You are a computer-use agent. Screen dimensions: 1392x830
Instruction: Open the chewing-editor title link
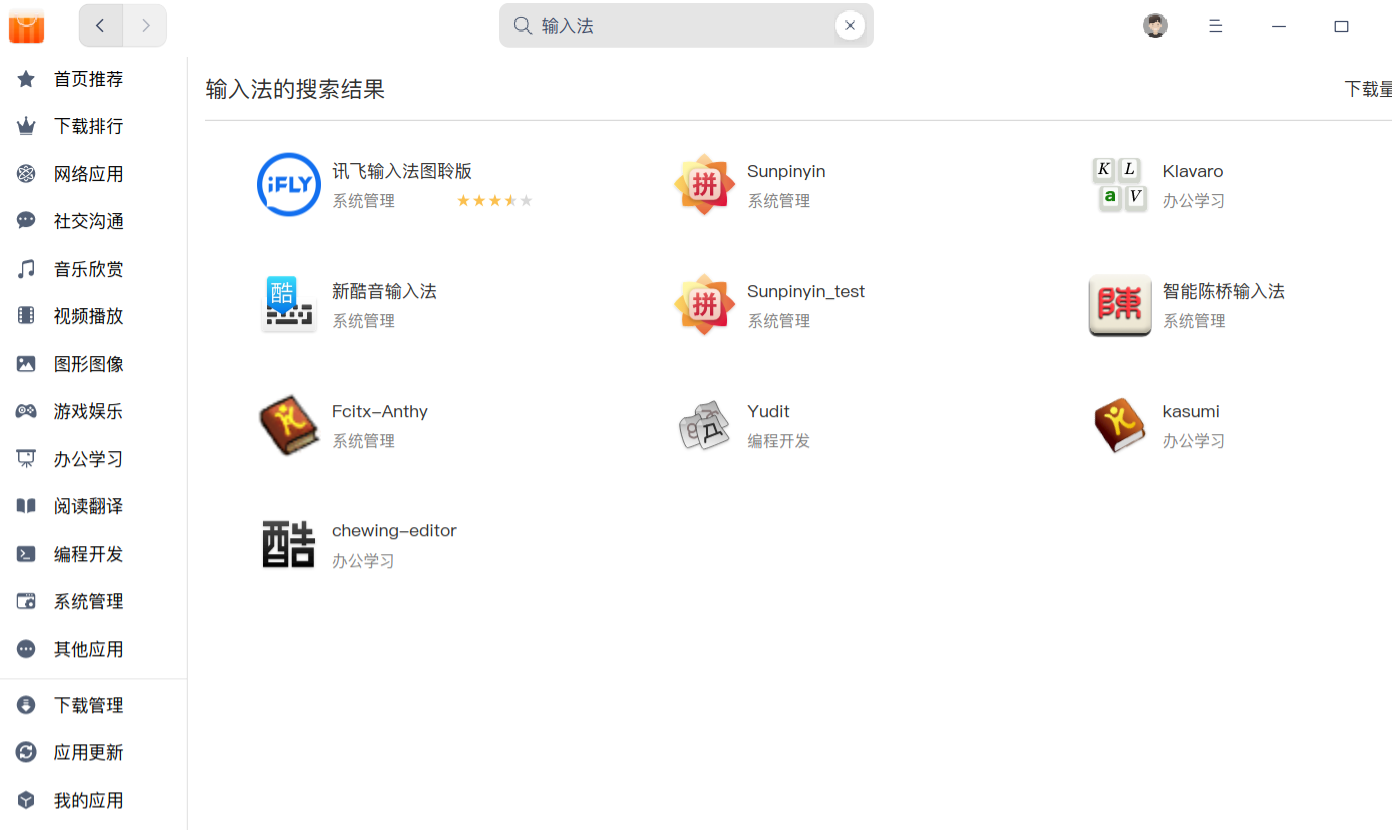click(394, 531)
